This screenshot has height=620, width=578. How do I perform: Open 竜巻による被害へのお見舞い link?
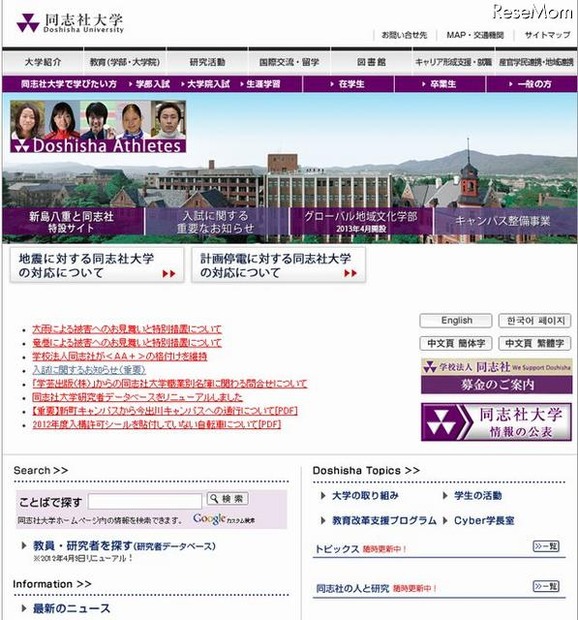(x=127, y=342)
